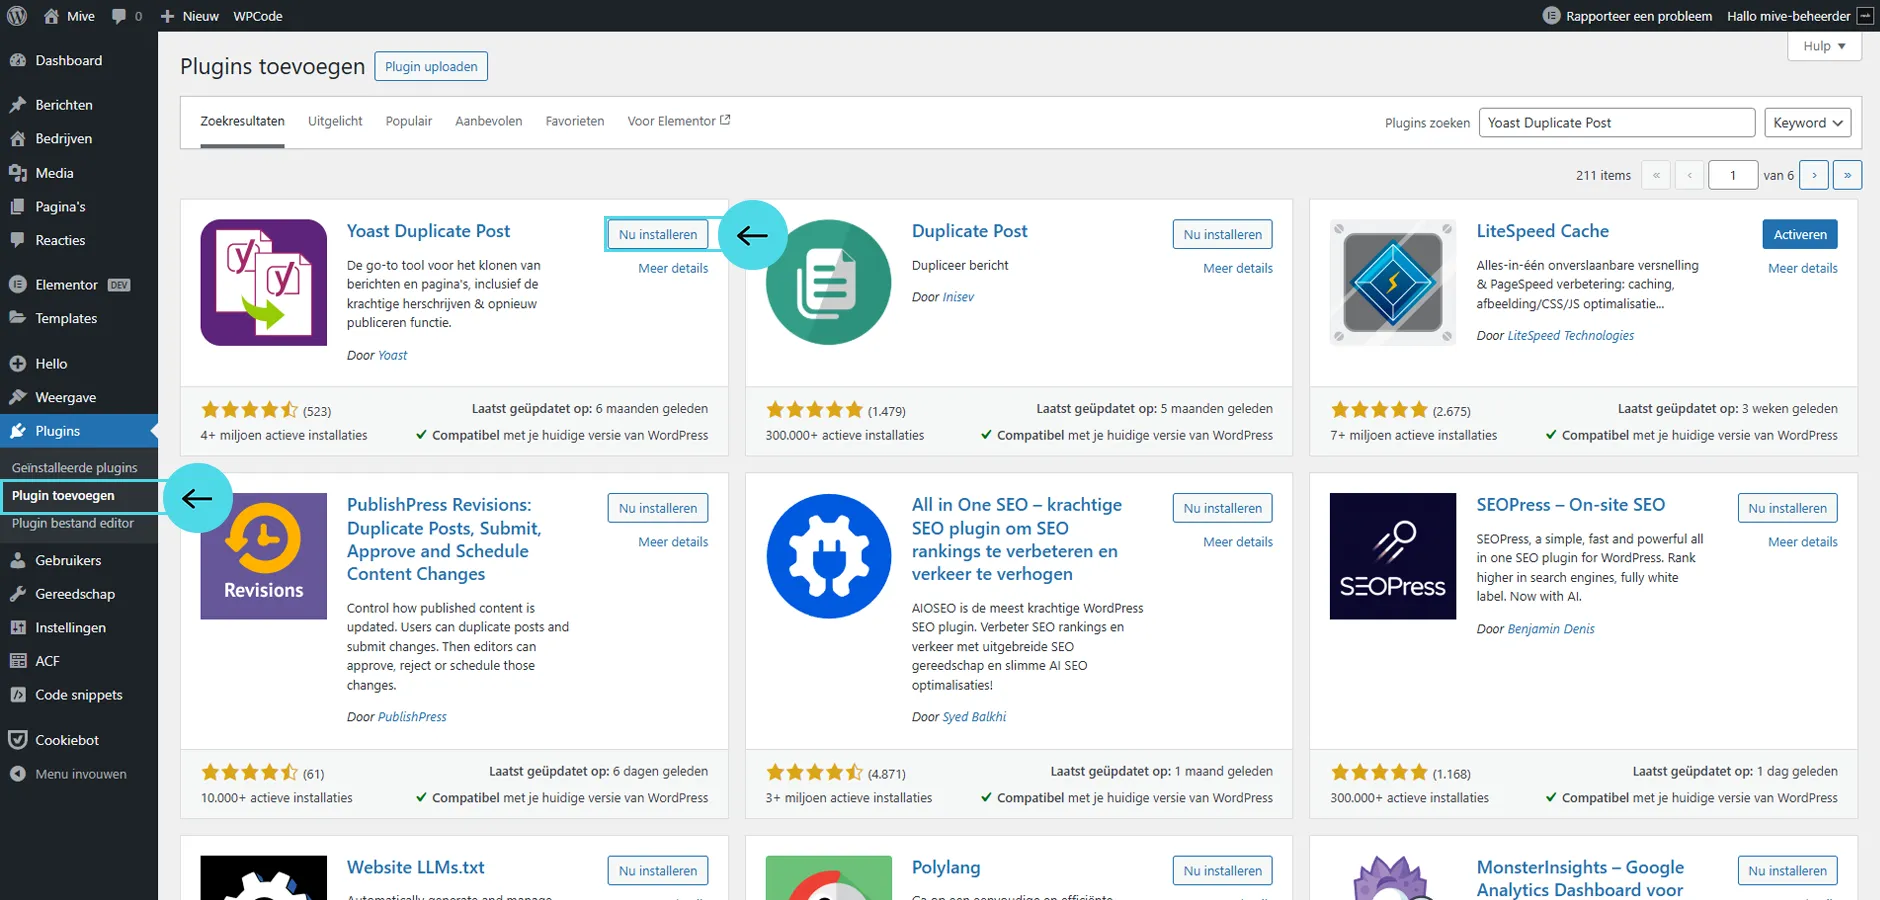Open Geïnstalleerde plugins submenu item
The image size is (1880, 900).
(74, 468)
